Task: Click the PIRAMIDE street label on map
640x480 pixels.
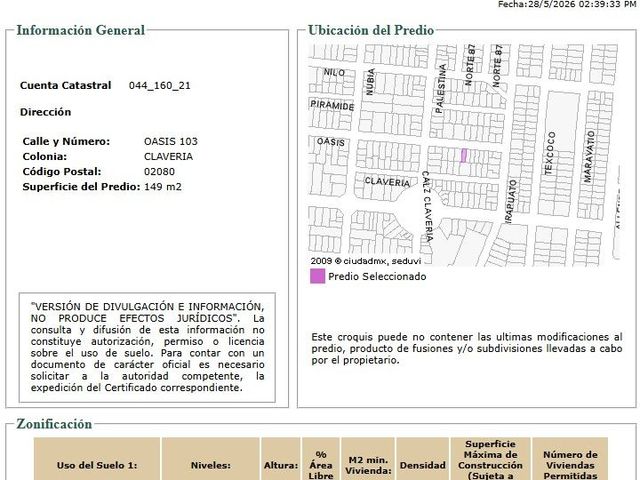Action: click(x=332, y=105)
